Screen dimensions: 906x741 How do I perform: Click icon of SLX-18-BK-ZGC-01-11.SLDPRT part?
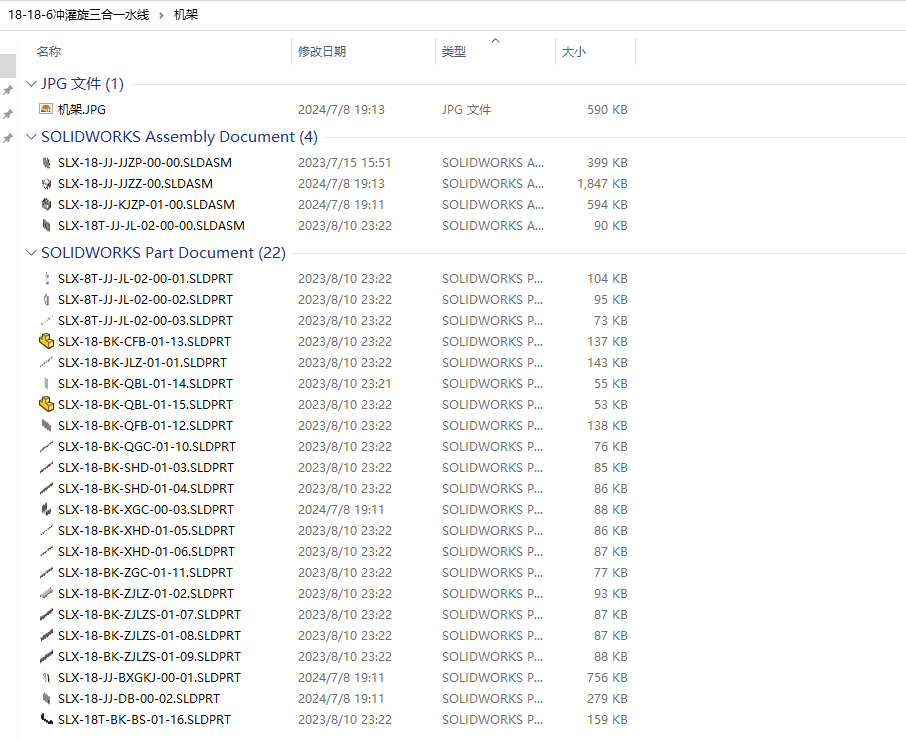coord(46,572)
